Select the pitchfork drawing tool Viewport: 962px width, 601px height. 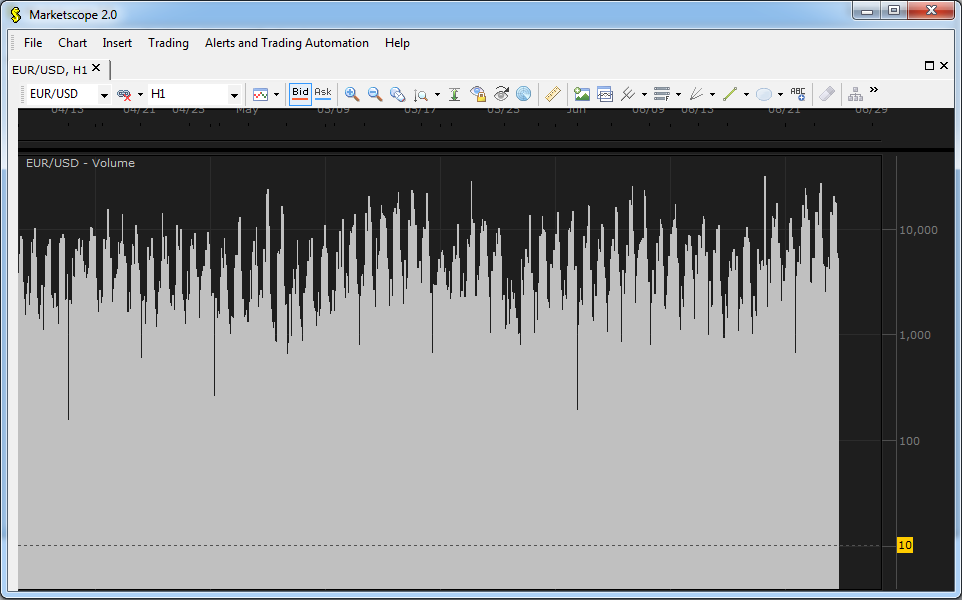[628, 94]
